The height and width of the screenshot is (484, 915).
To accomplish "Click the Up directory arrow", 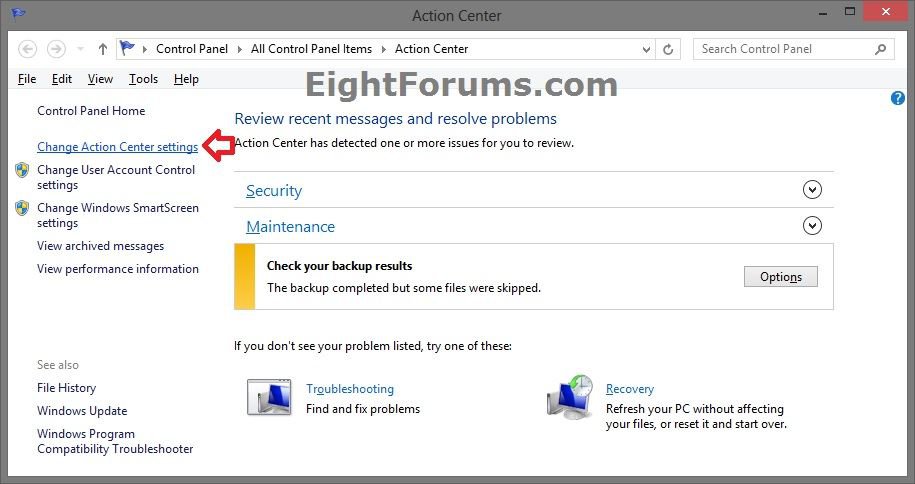I will [x=102, y=49].
